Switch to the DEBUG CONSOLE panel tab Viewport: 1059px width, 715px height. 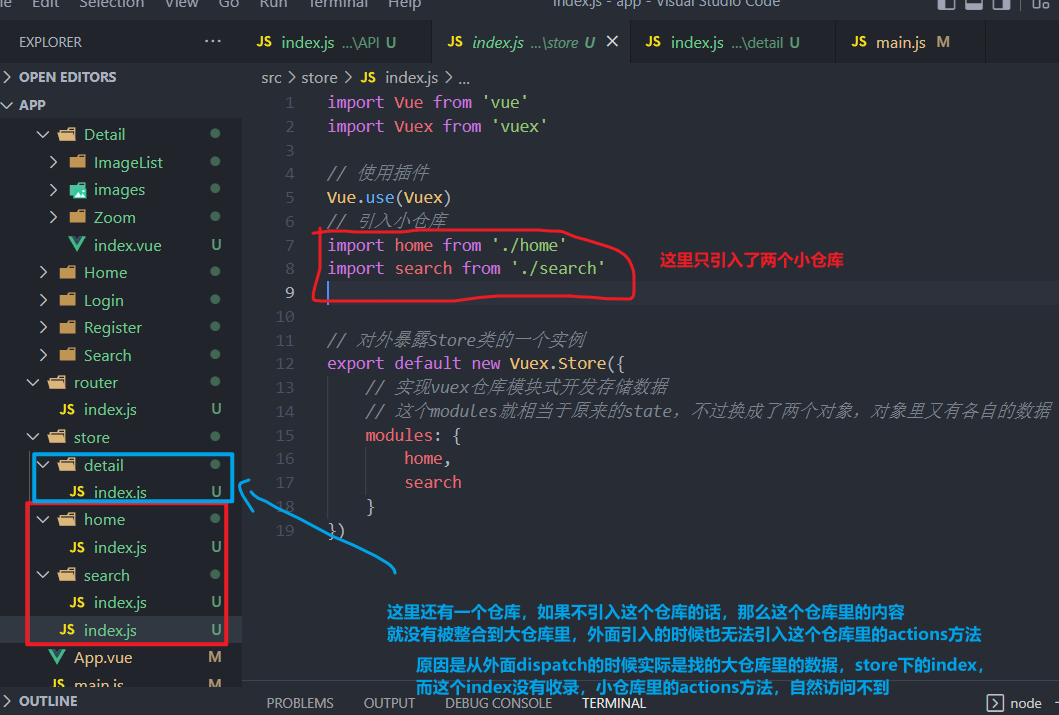pyautogui.click(x=498, y=703)
